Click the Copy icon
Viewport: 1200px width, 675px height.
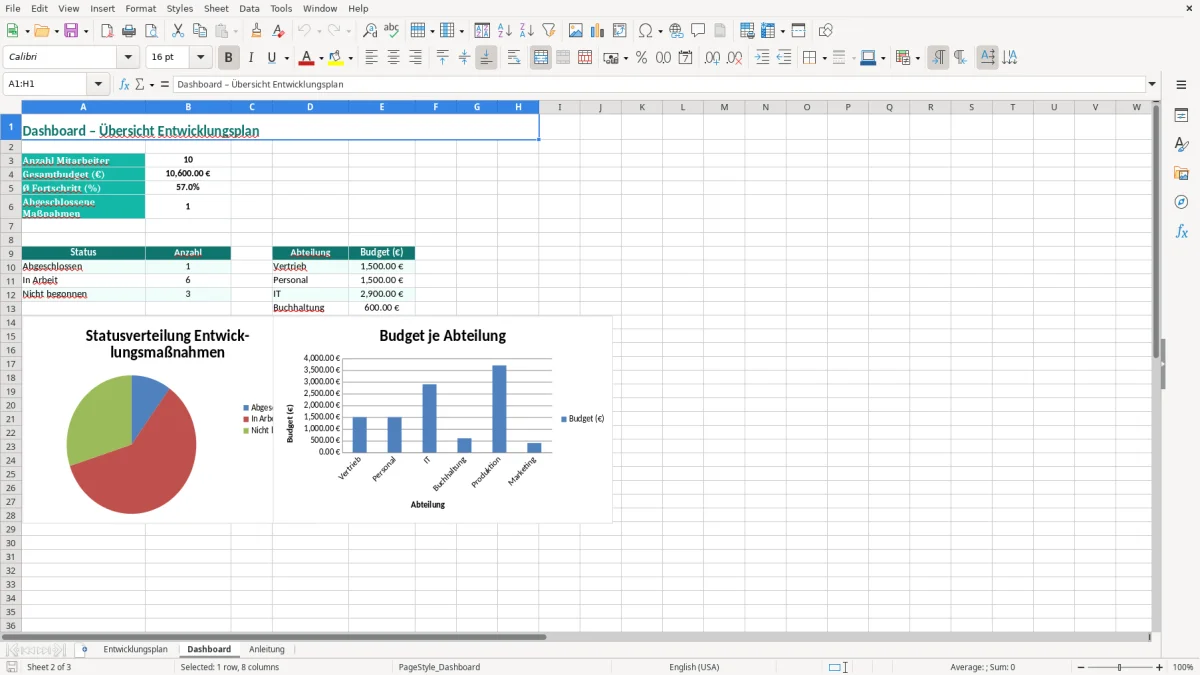[x=200, y=31]
